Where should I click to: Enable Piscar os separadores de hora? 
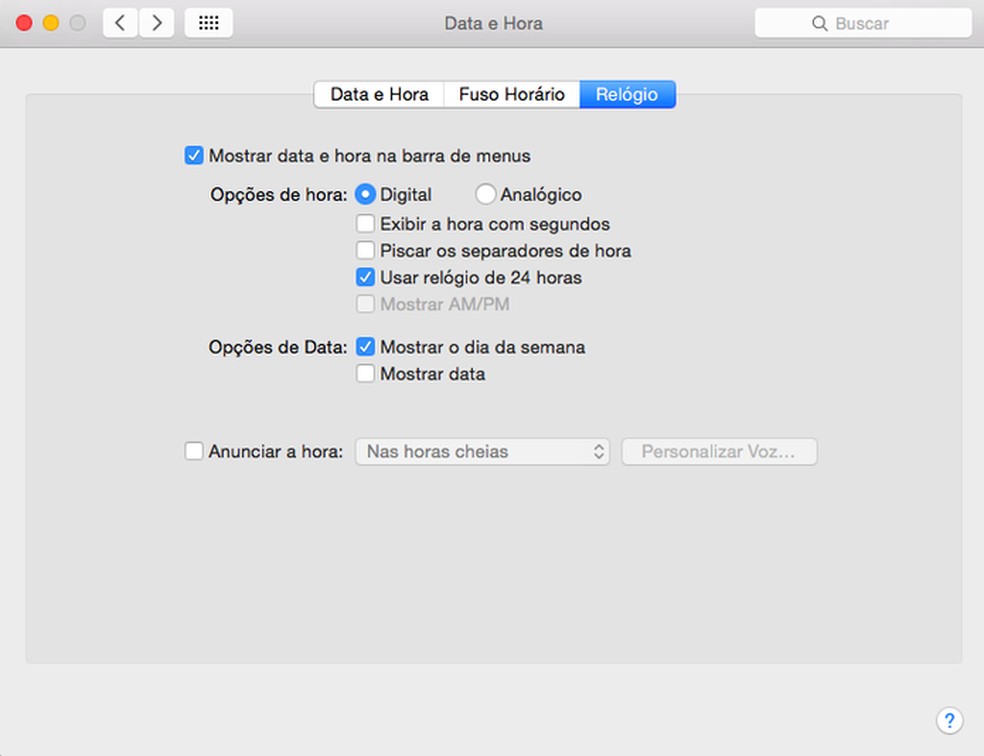365,251
